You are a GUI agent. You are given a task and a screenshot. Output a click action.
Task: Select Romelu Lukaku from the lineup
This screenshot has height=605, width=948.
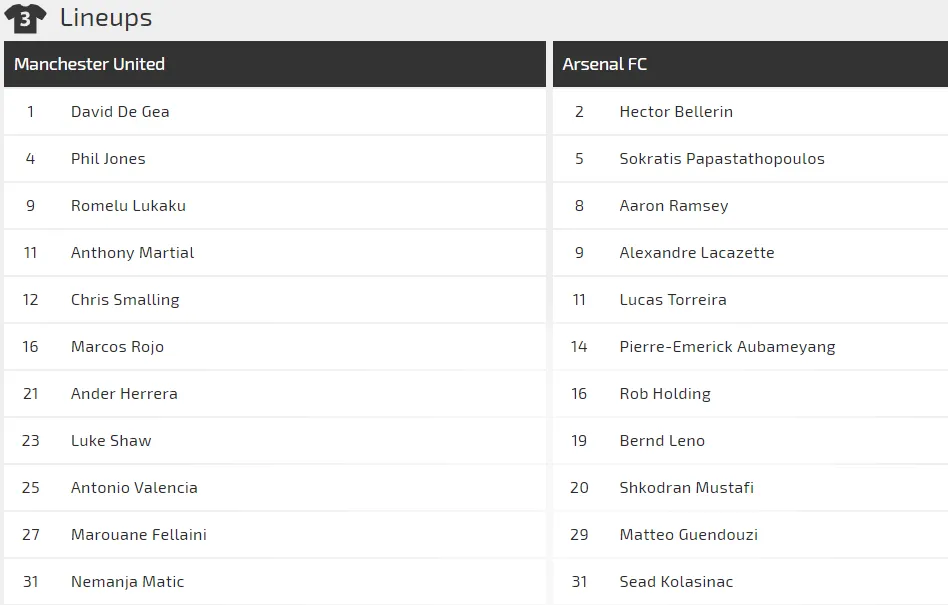tap(128, 206)
